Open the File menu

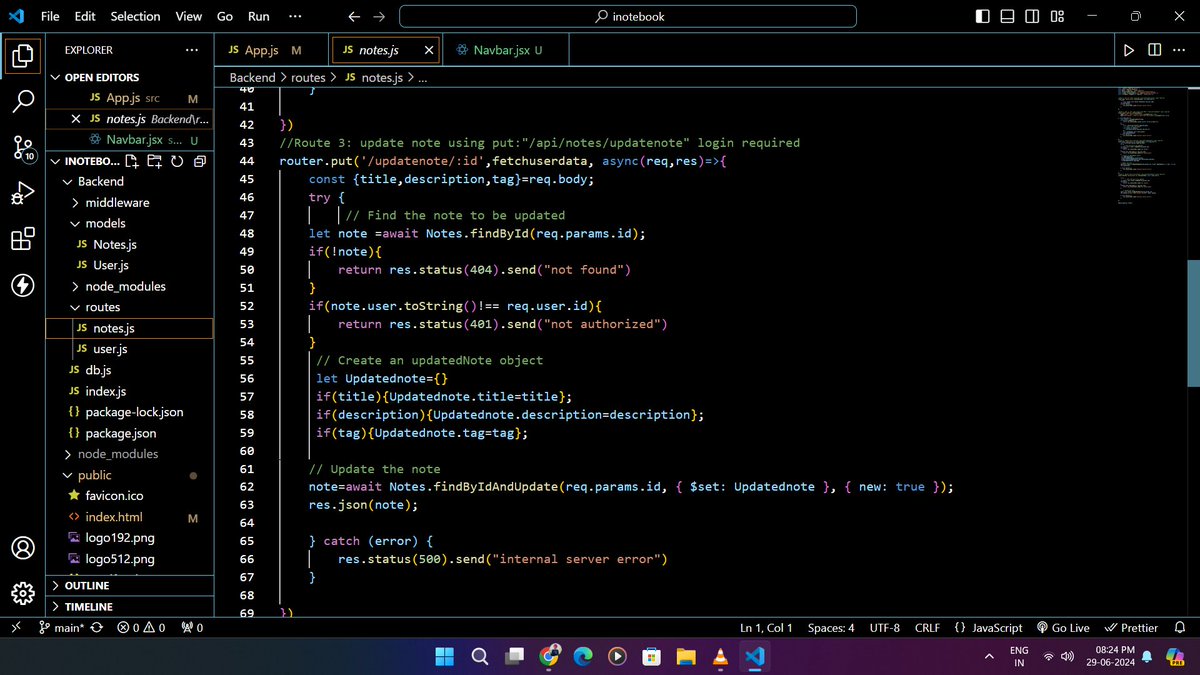(x=51, y=16)
